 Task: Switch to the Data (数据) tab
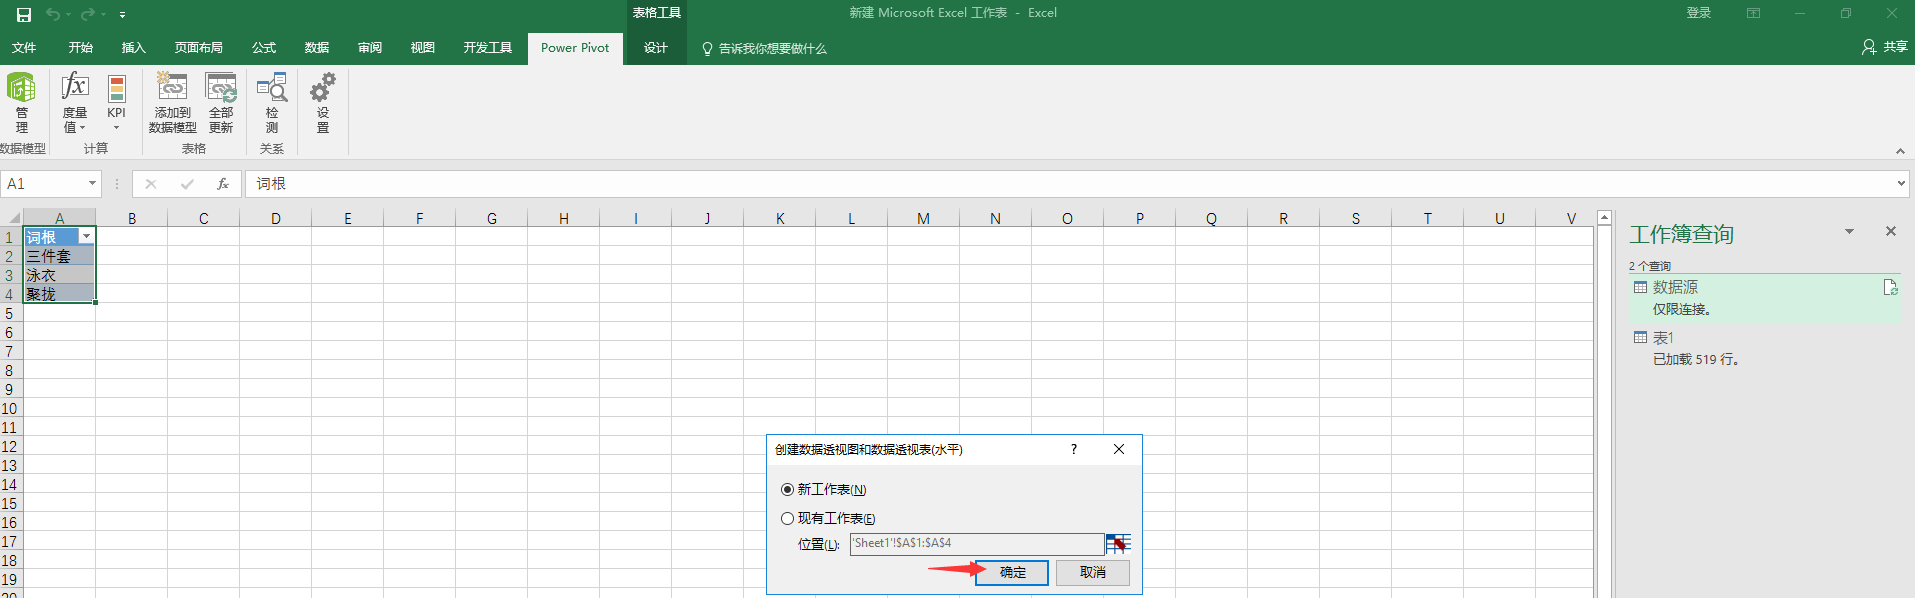pos(317,48)
